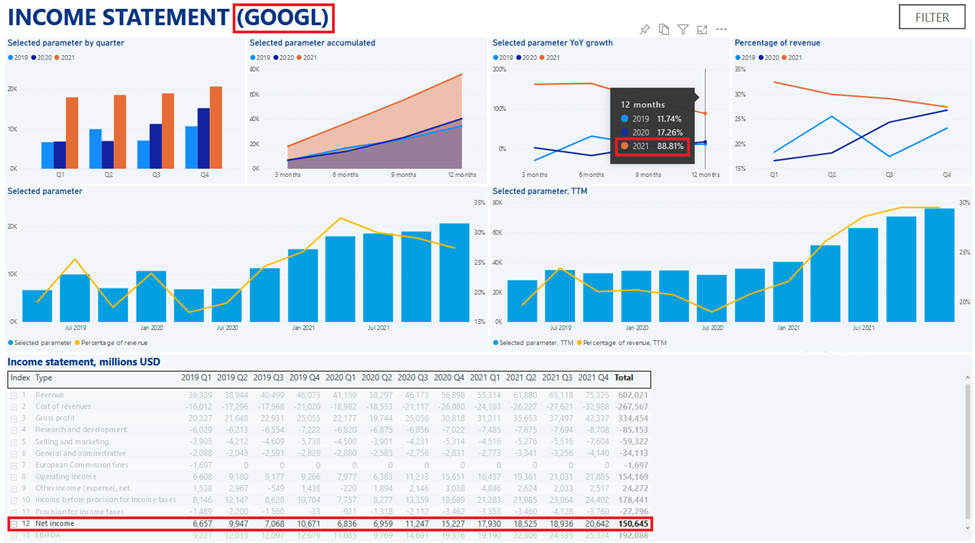Click the pin visual icon
Screen dimensions: 975x543
(645, 30)
